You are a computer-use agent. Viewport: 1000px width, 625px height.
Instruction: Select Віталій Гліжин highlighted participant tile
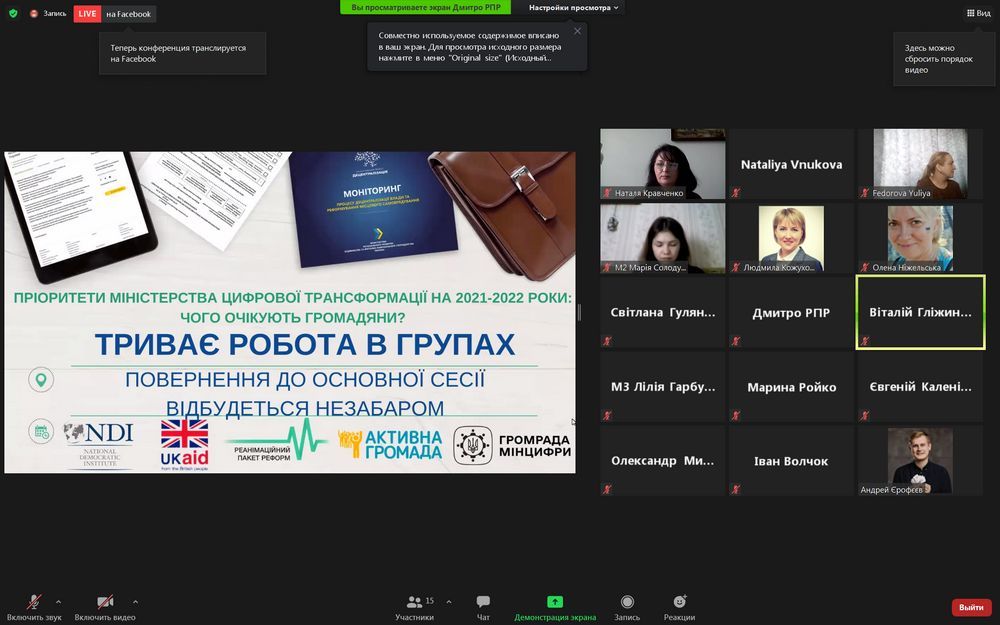920,313
